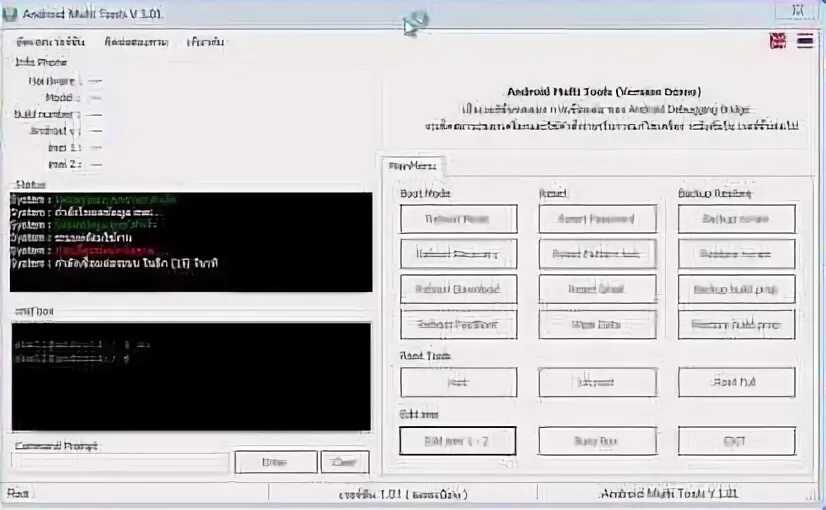Click the Wipe Data button
The image size is (826, 510).
pyautogui.click(x=597, y=325)
